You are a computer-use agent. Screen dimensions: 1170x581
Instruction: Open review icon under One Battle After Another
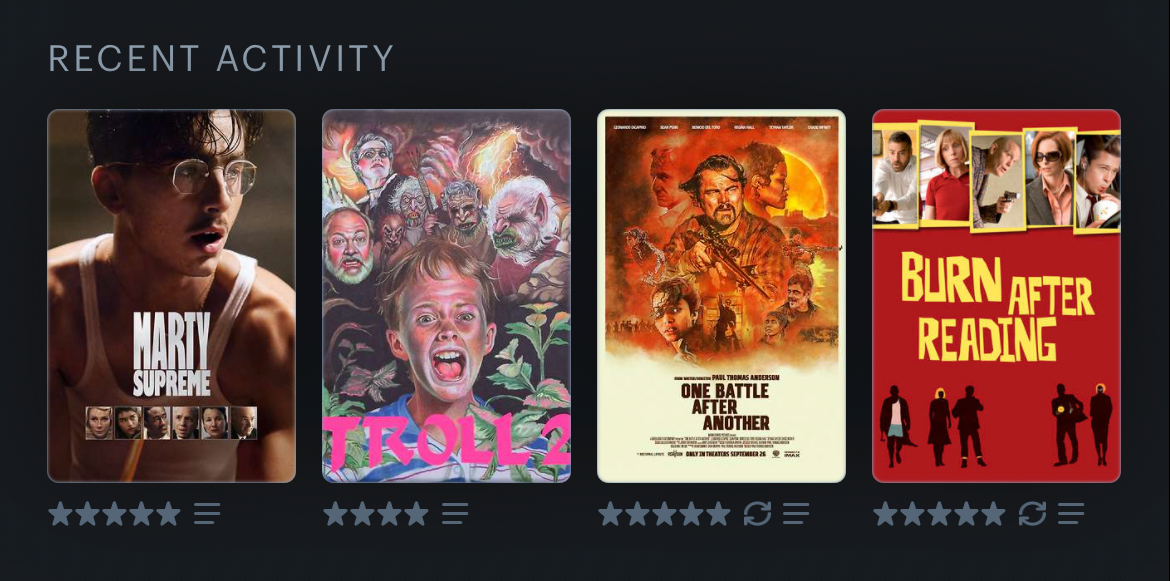(x=795, y=513)
